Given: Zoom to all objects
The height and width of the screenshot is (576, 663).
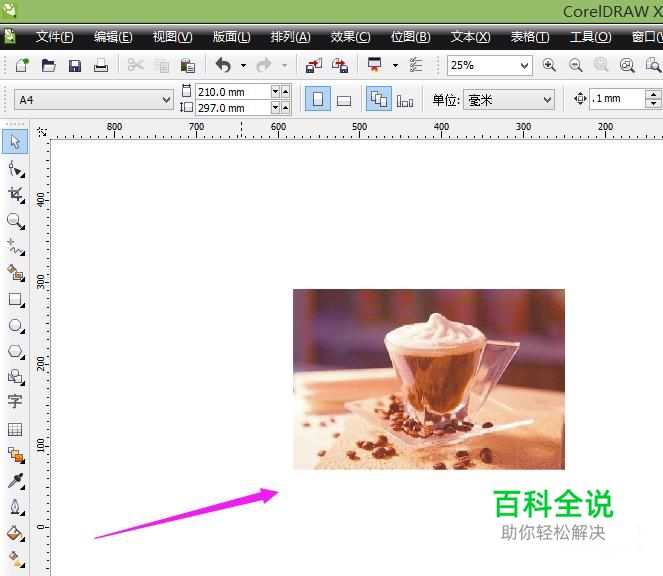Looking at the screenshot, I should pyautogui.click(x=627, y=65).
